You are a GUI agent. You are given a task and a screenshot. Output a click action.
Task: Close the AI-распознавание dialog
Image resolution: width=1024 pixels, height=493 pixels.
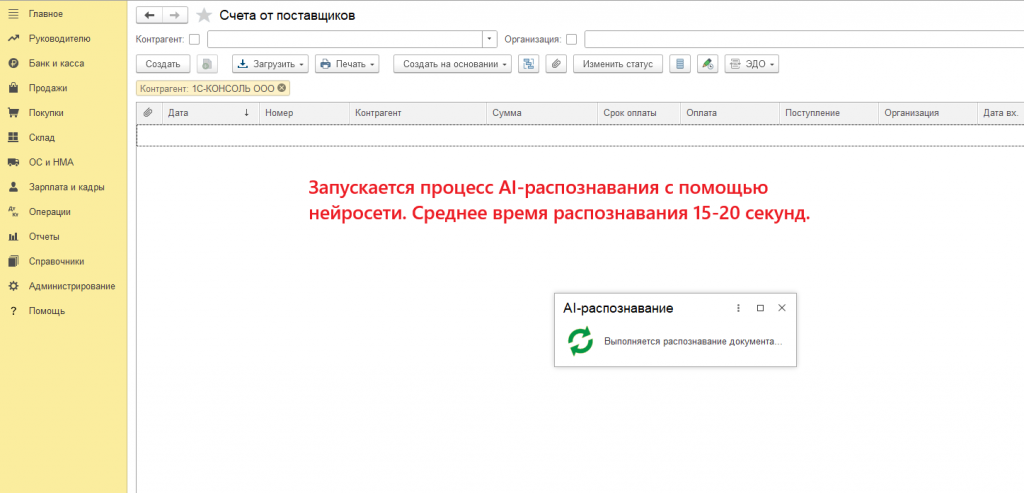pyautogui.click(x=782, y=308)
